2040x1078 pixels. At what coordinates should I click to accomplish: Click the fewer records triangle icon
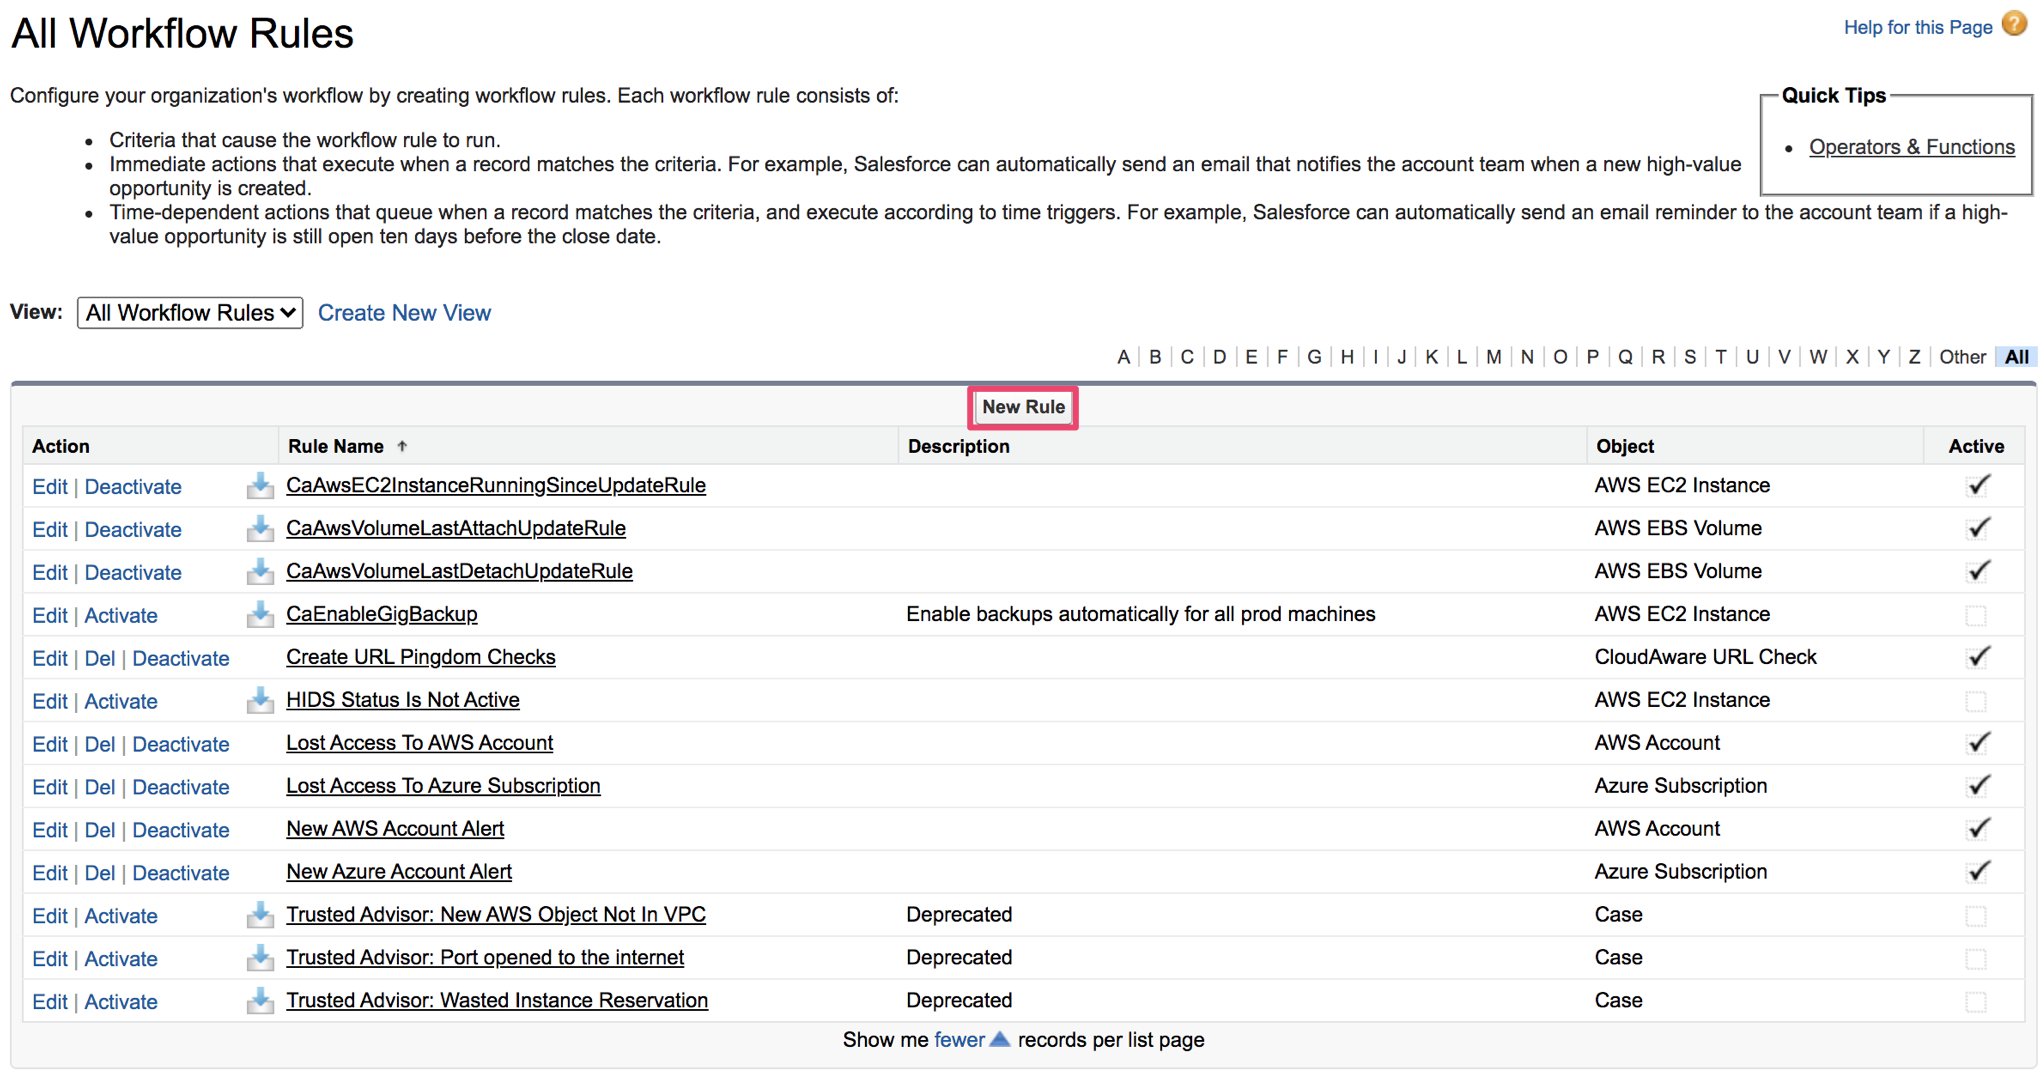pyautogui.click(x=999, y=1040)
